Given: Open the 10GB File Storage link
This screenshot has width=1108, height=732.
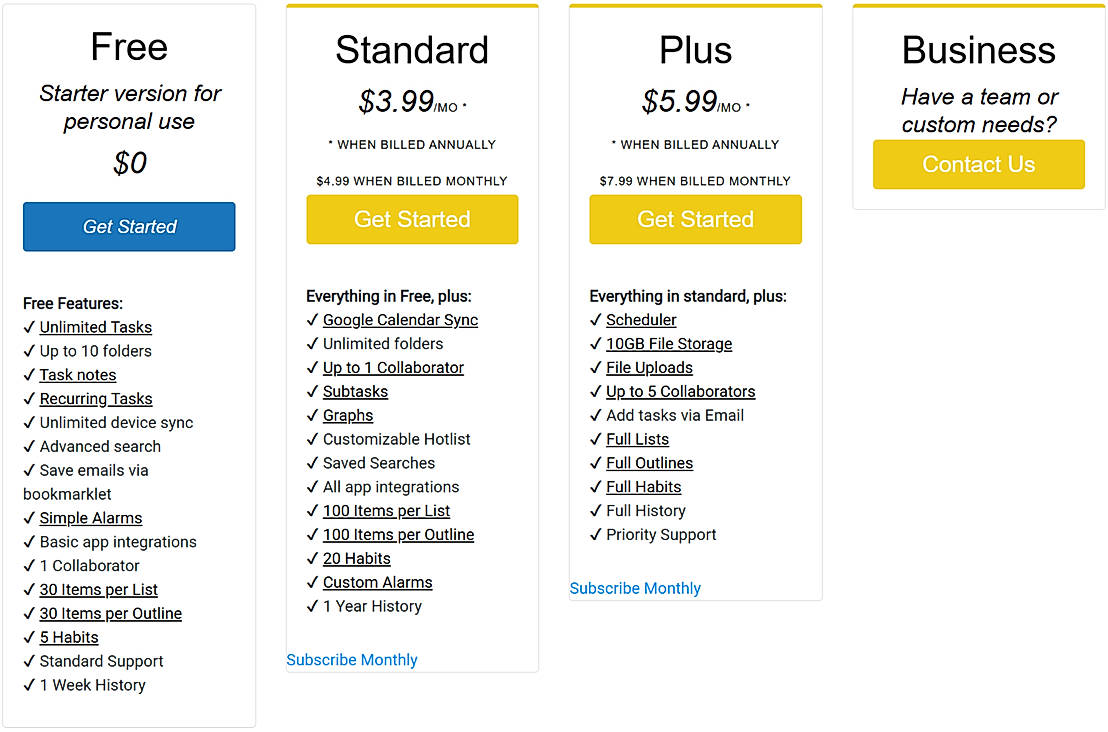Looking at the screenshot, I should click(x=669, y=344).
